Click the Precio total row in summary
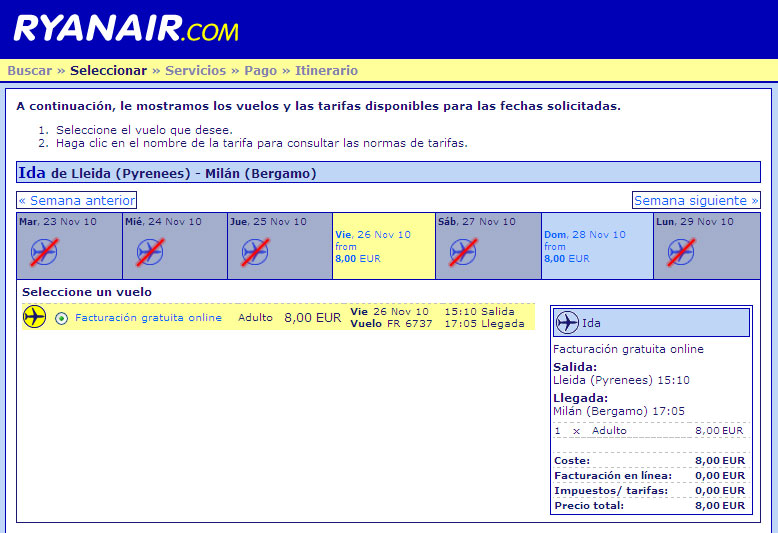 point(648,506)
